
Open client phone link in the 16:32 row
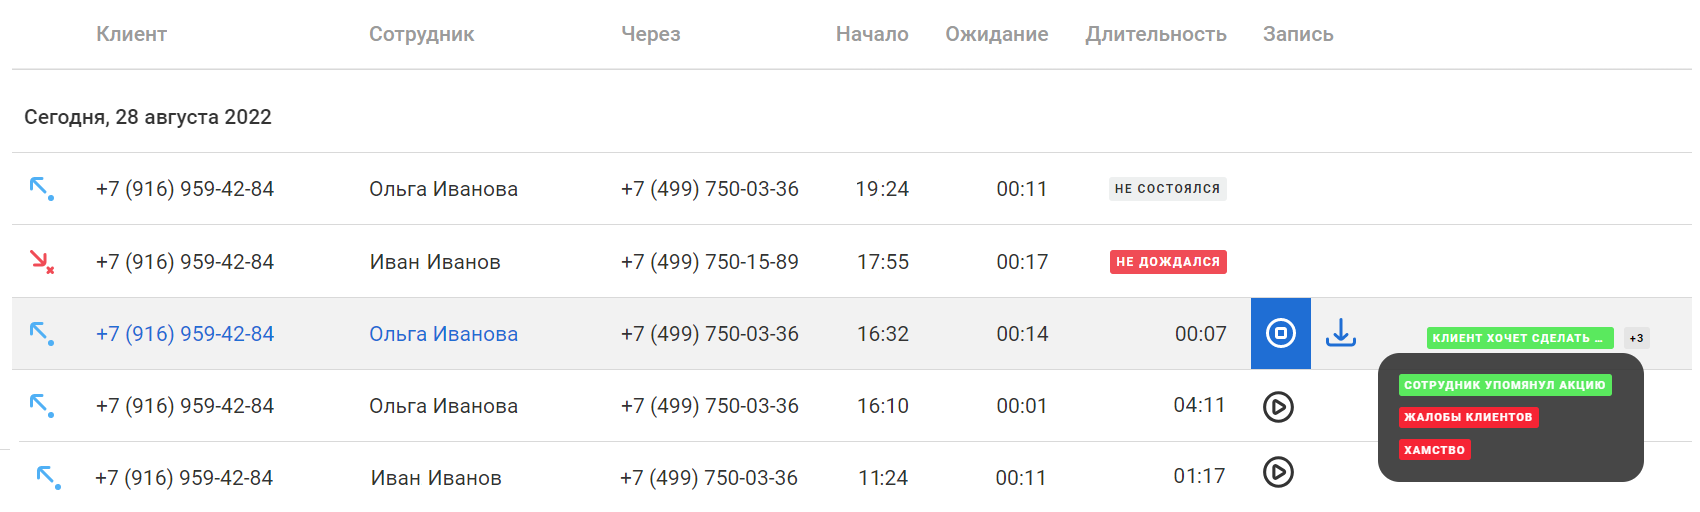tap(185, 334)
